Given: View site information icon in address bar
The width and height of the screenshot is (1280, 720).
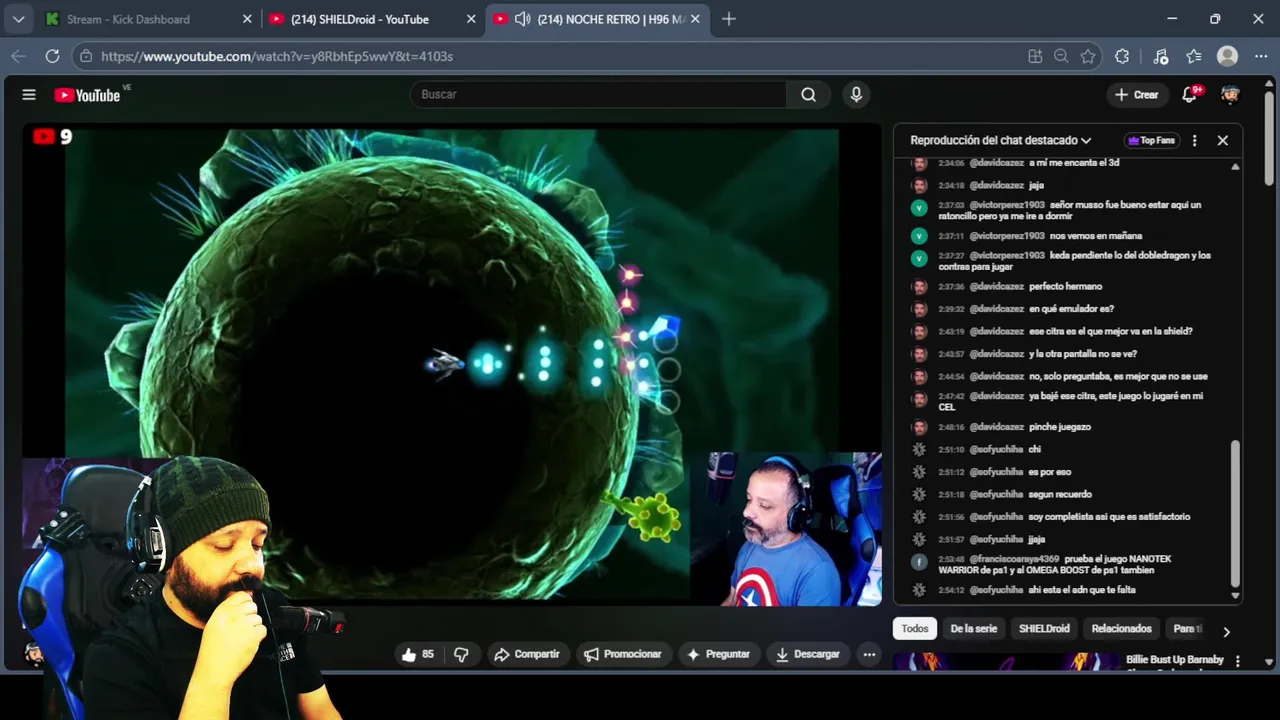Looking at the screenshot, I should (86, 56).
